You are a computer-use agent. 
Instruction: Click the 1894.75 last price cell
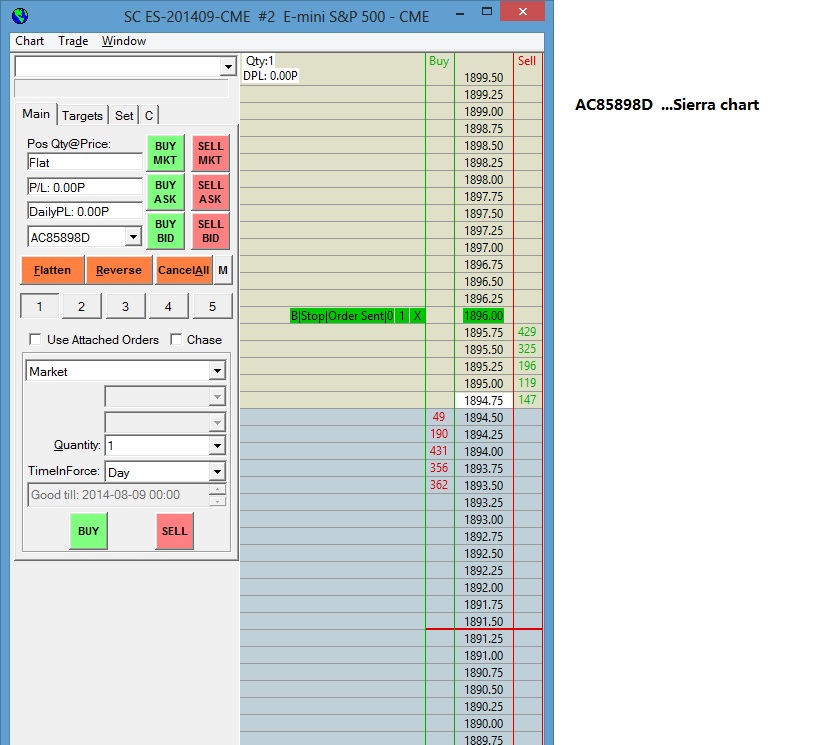tap(484, 400)
